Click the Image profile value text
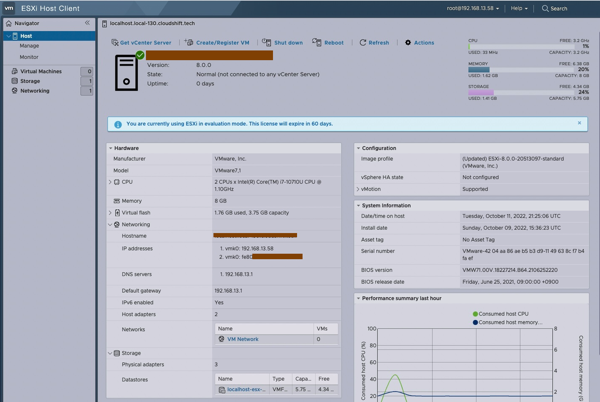 click(x=513, y=162)
